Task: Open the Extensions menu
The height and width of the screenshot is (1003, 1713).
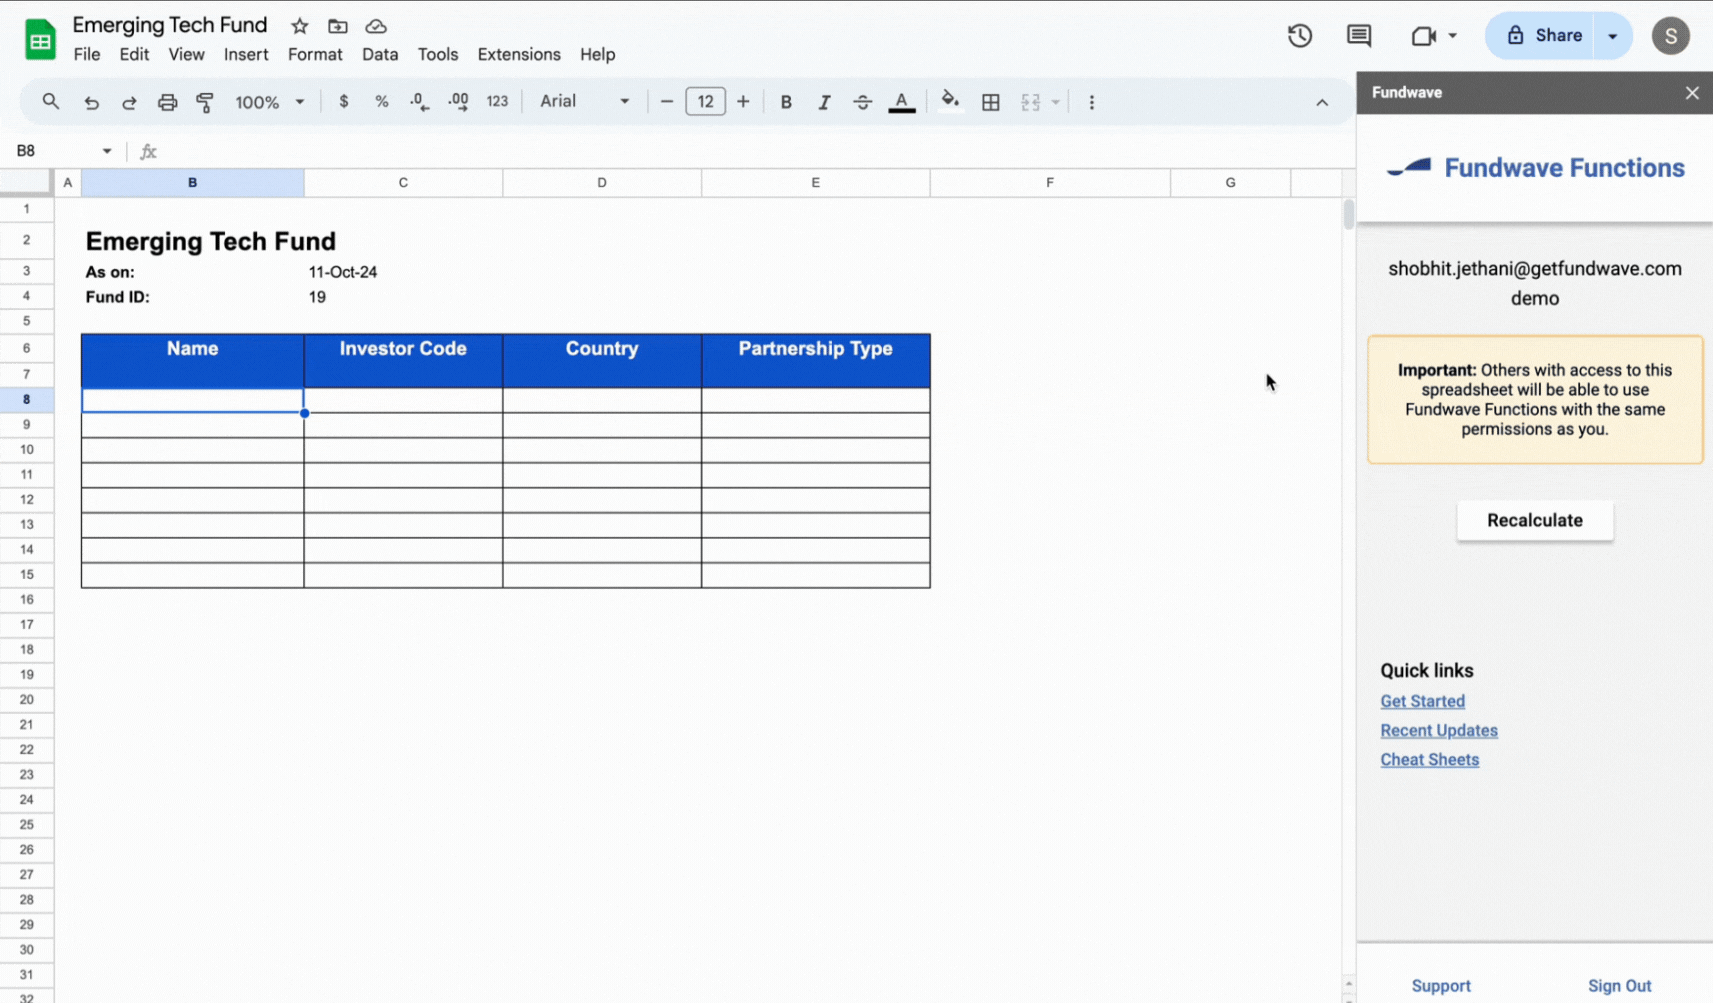Action: [x=519, y=54]
